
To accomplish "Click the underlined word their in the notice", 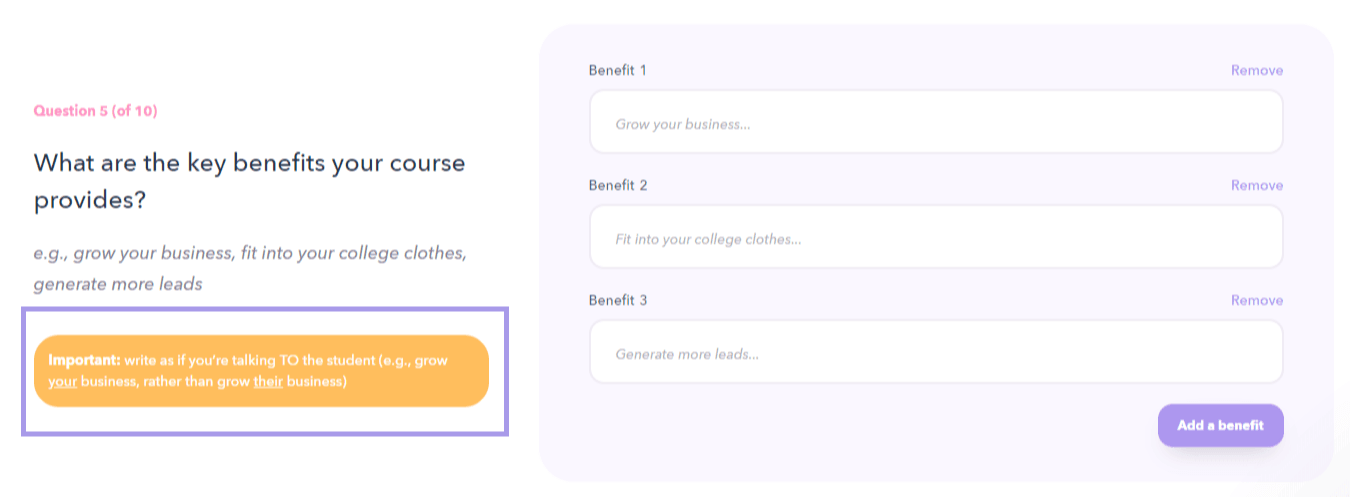I will (268, 382).
